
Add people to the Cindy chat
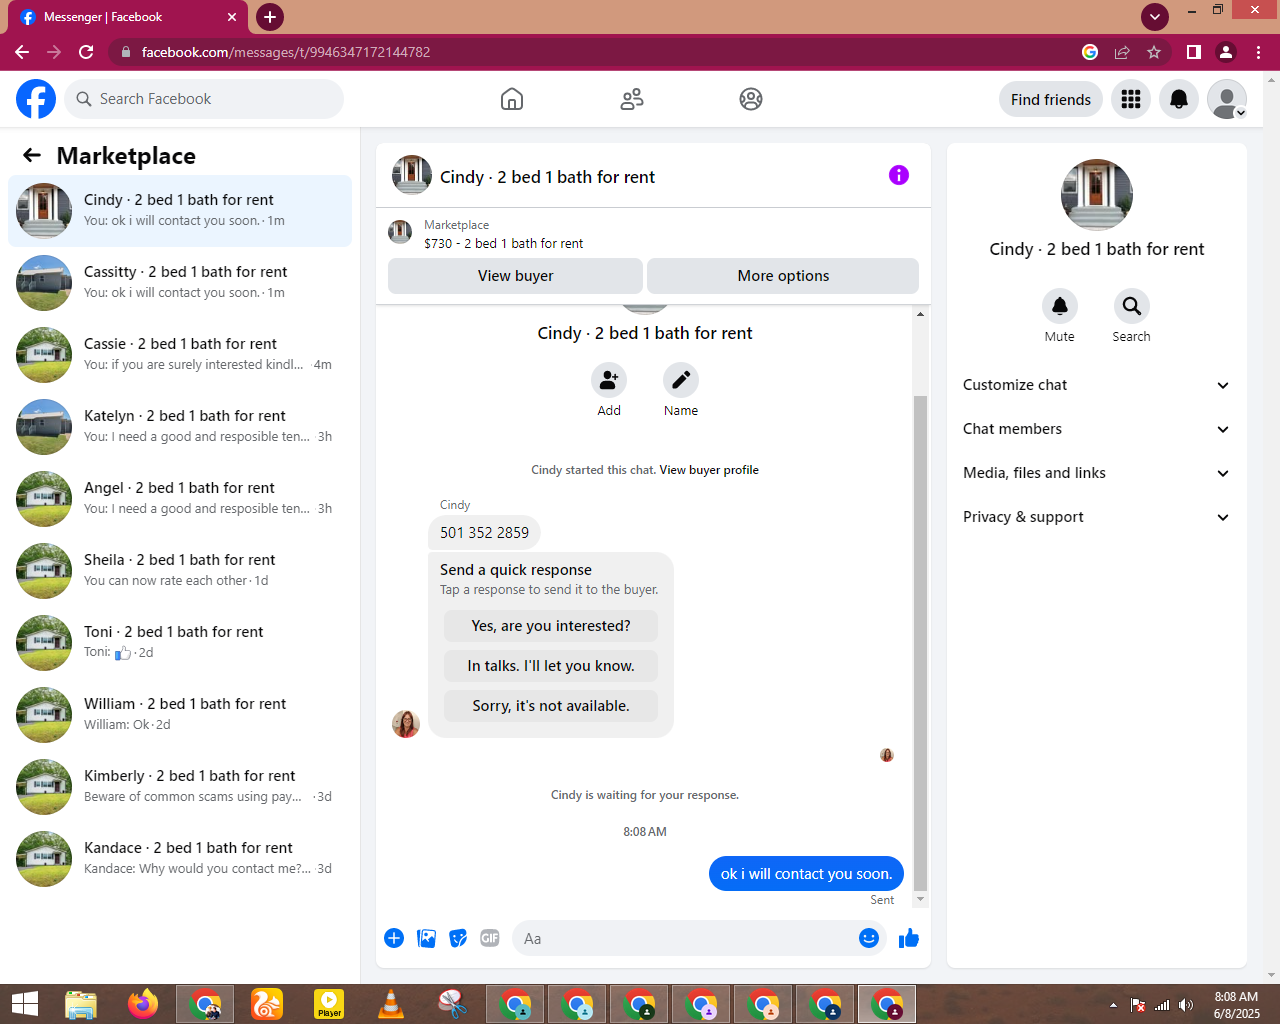(609, 380)
